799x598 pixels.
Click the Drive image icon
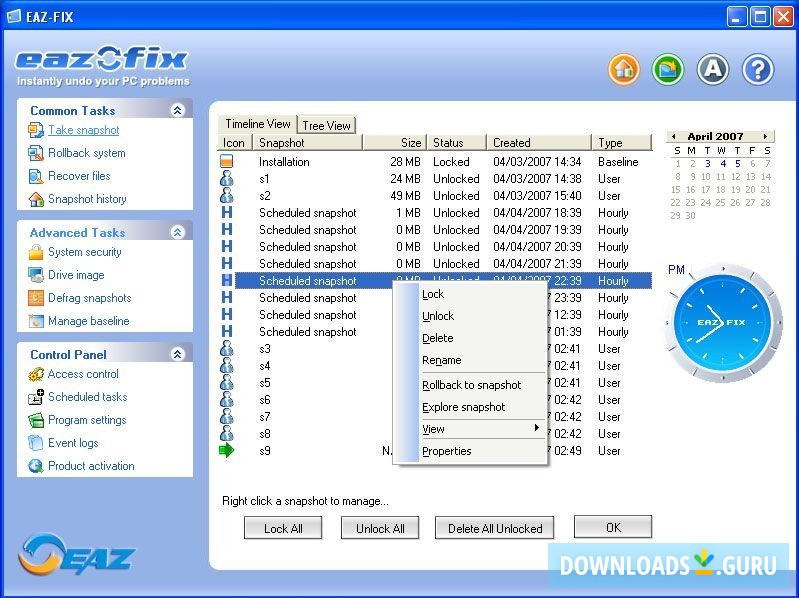[36, 275]
